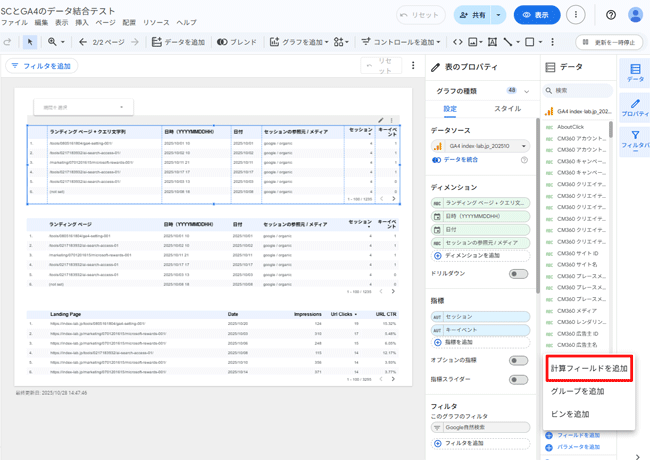Toggle オプションの指標 switch
This screenshot has height=460, width=650.
(518, 360)
